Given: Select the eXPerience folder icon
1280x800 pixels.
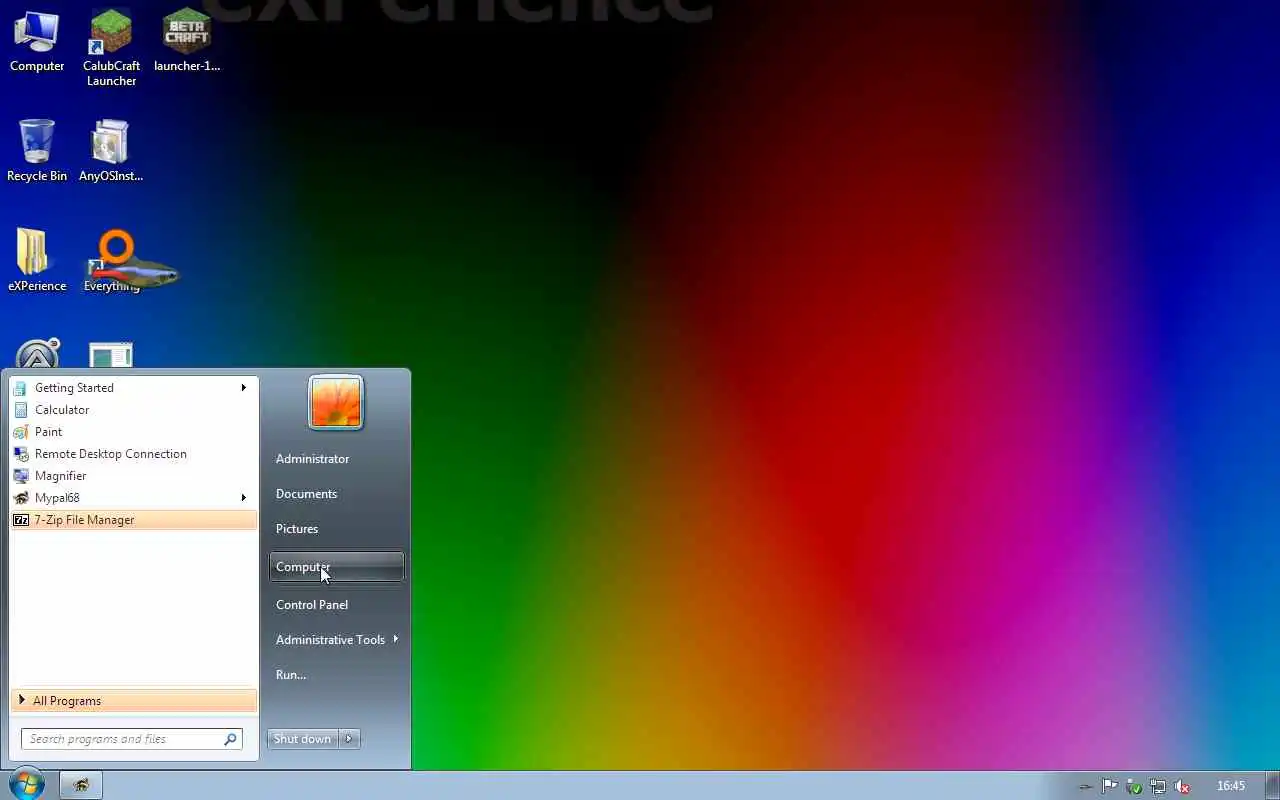Looking at the screenshot, I should [37, 261].
